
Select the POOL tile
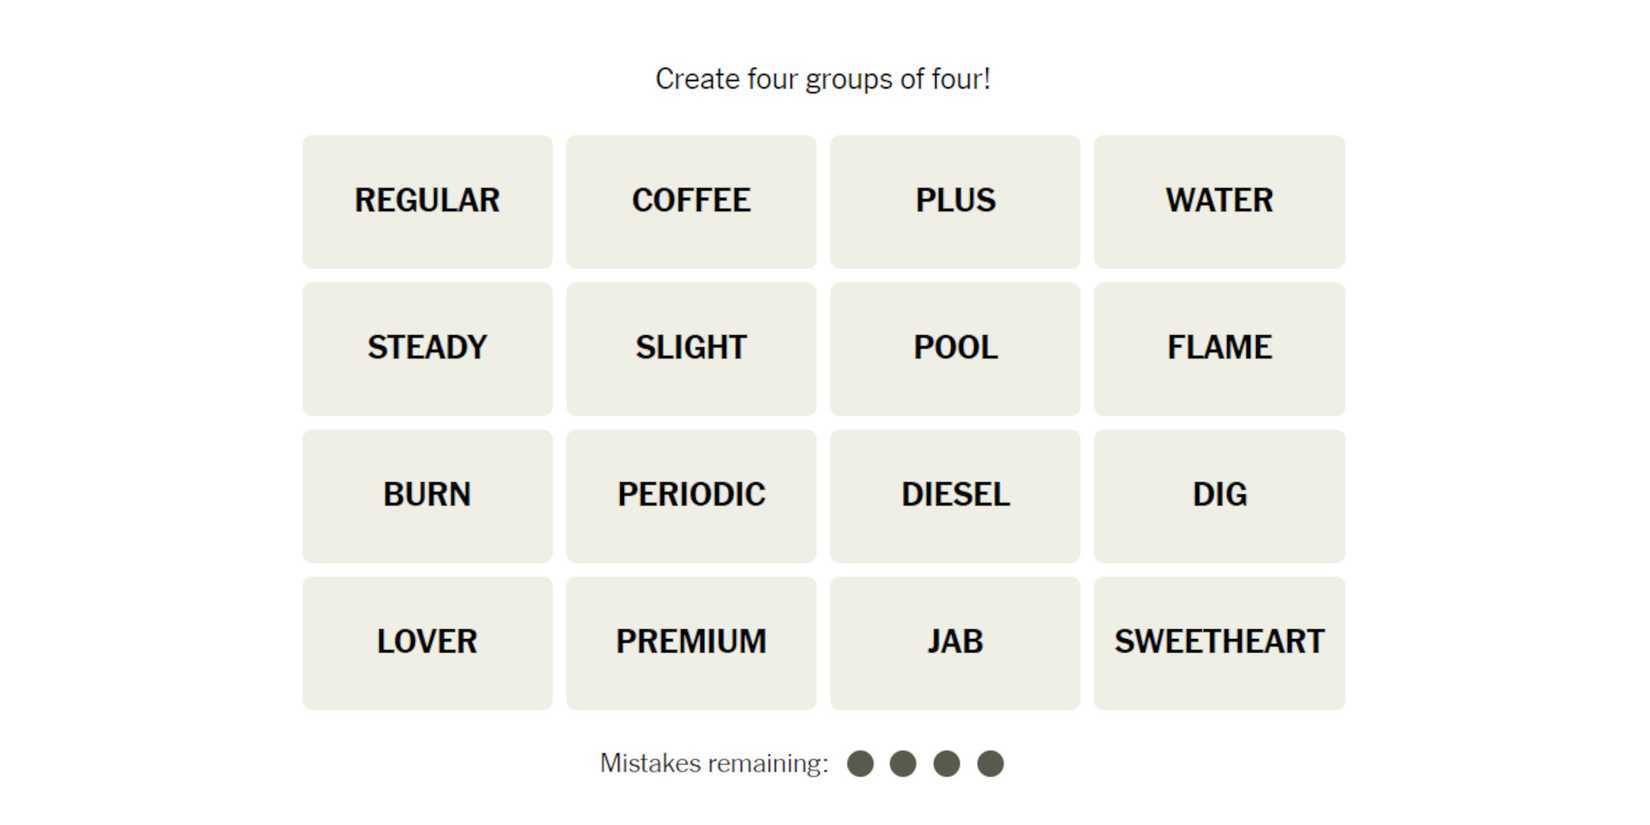[955, 348]
